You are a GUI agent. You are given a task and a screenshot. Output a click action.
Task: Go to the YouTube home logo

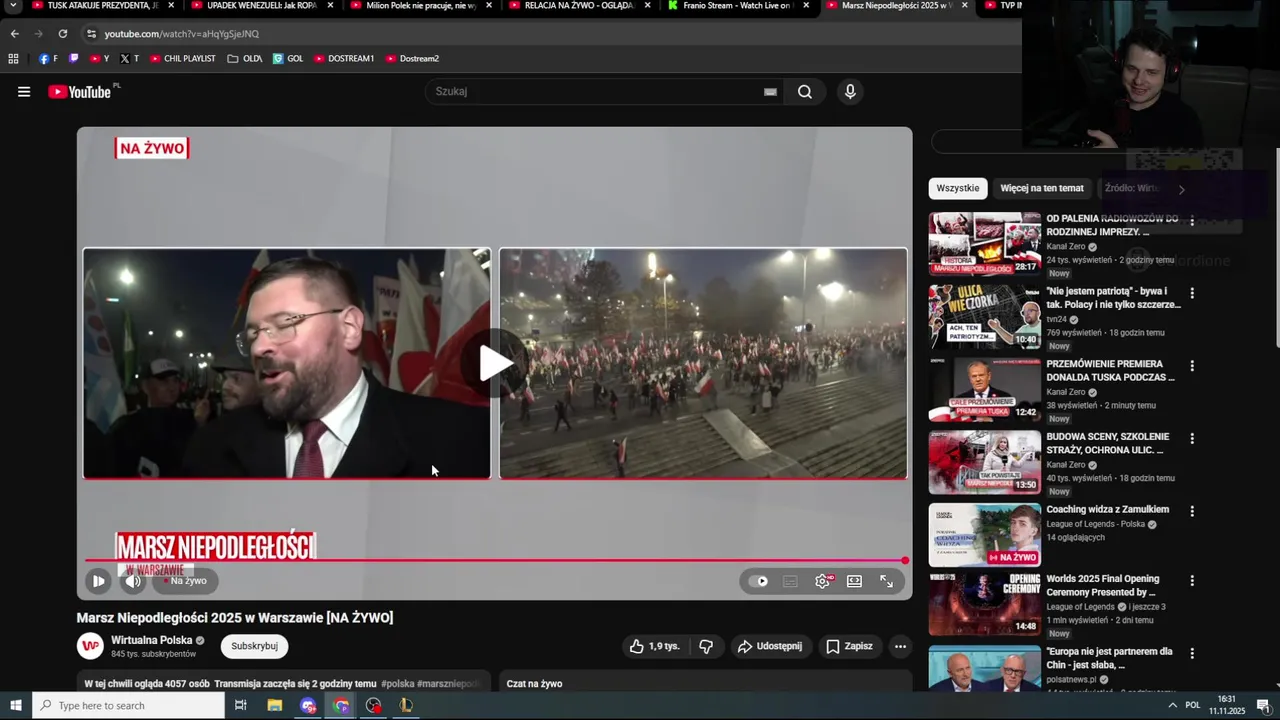click(x=82, y=92)
